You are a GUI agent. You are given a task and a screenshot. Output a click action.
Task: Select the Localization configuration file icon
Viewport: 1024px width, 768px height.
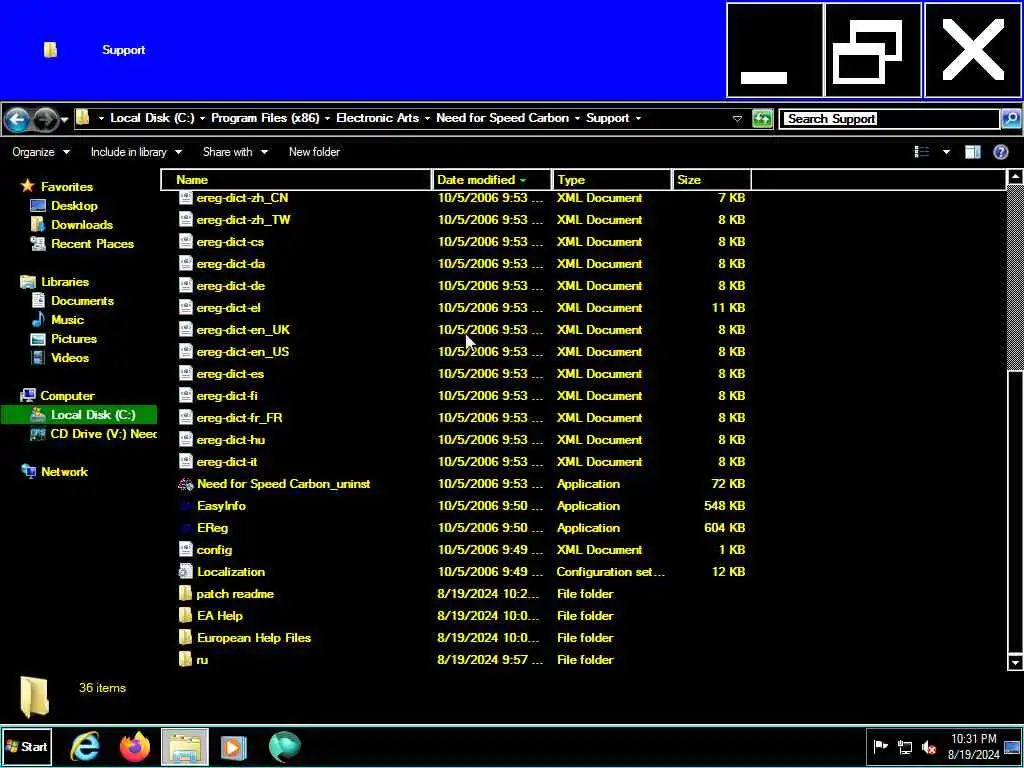(186, 572)
